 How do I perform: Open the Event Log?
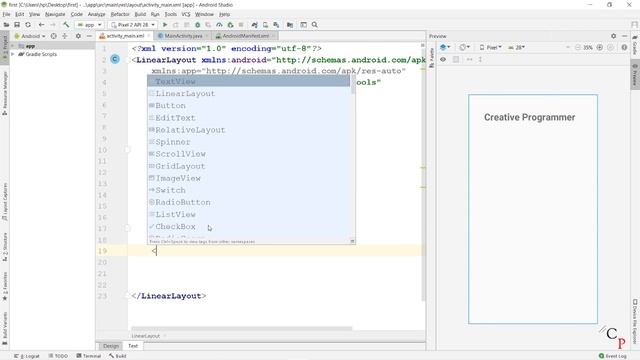click(x=613, y=356)
